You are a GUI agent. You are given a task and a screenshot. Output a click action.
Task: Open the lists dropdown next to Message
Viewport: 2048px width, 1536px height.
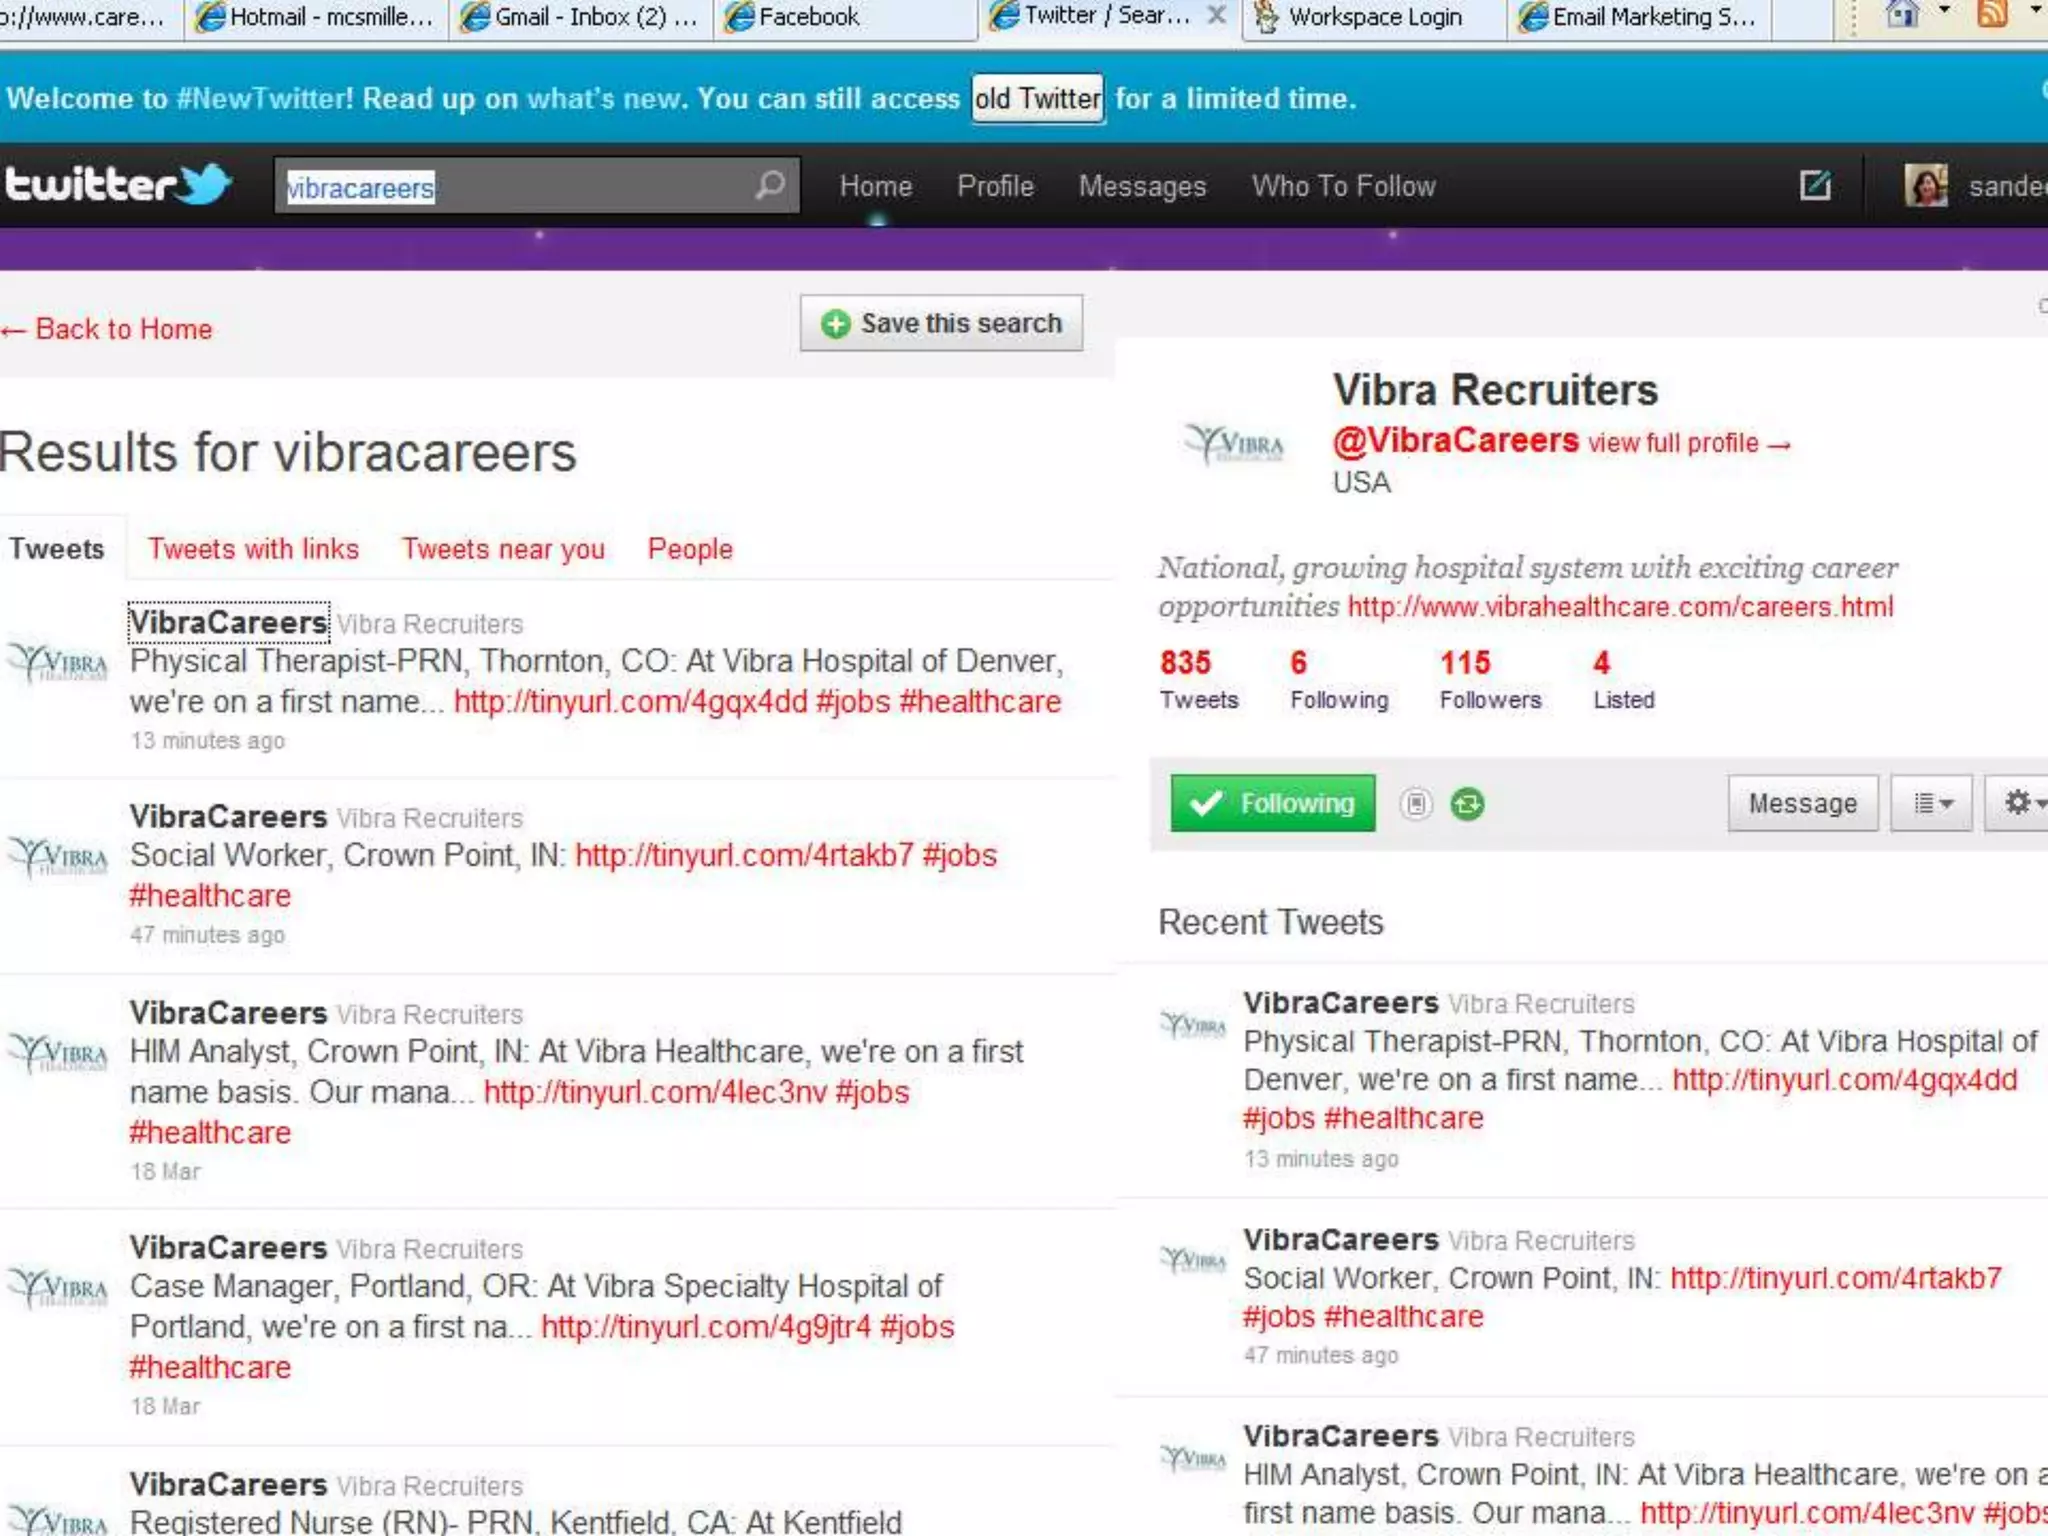[x=1931, y=803]
